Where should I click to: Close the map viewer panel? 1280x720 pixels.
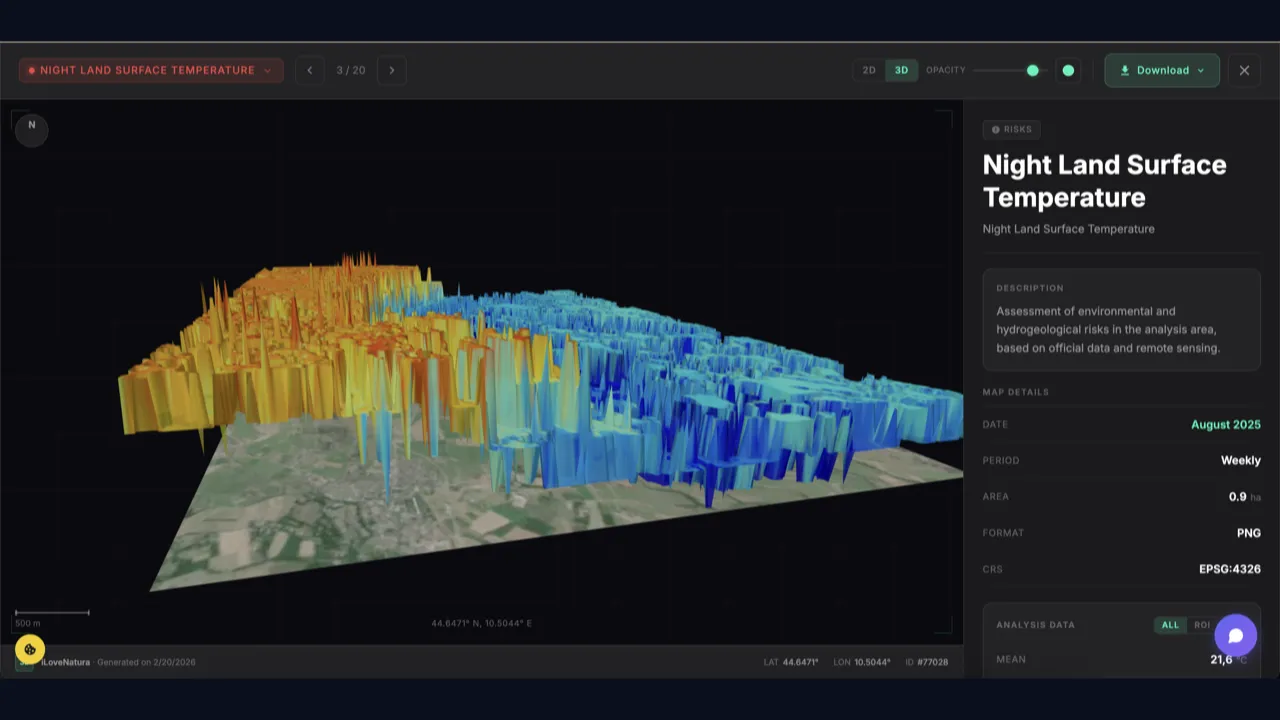point(1244,71)
